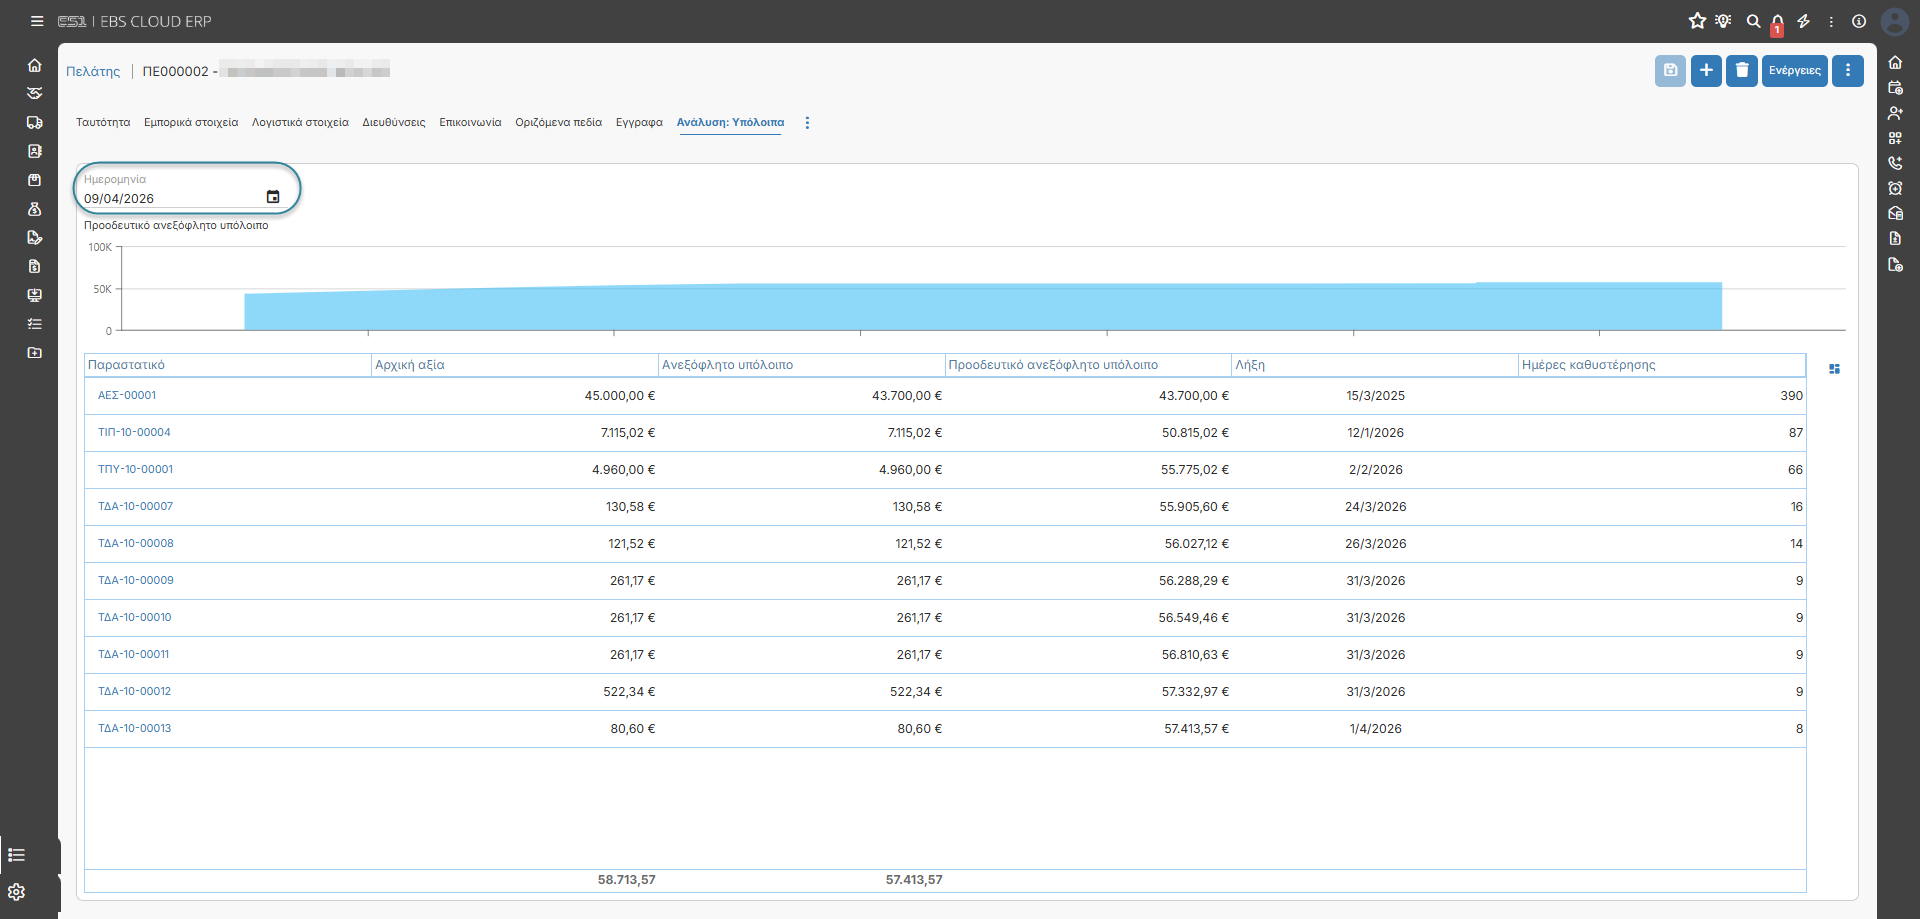Go to Home in right sidebar

pos(1895,63)
